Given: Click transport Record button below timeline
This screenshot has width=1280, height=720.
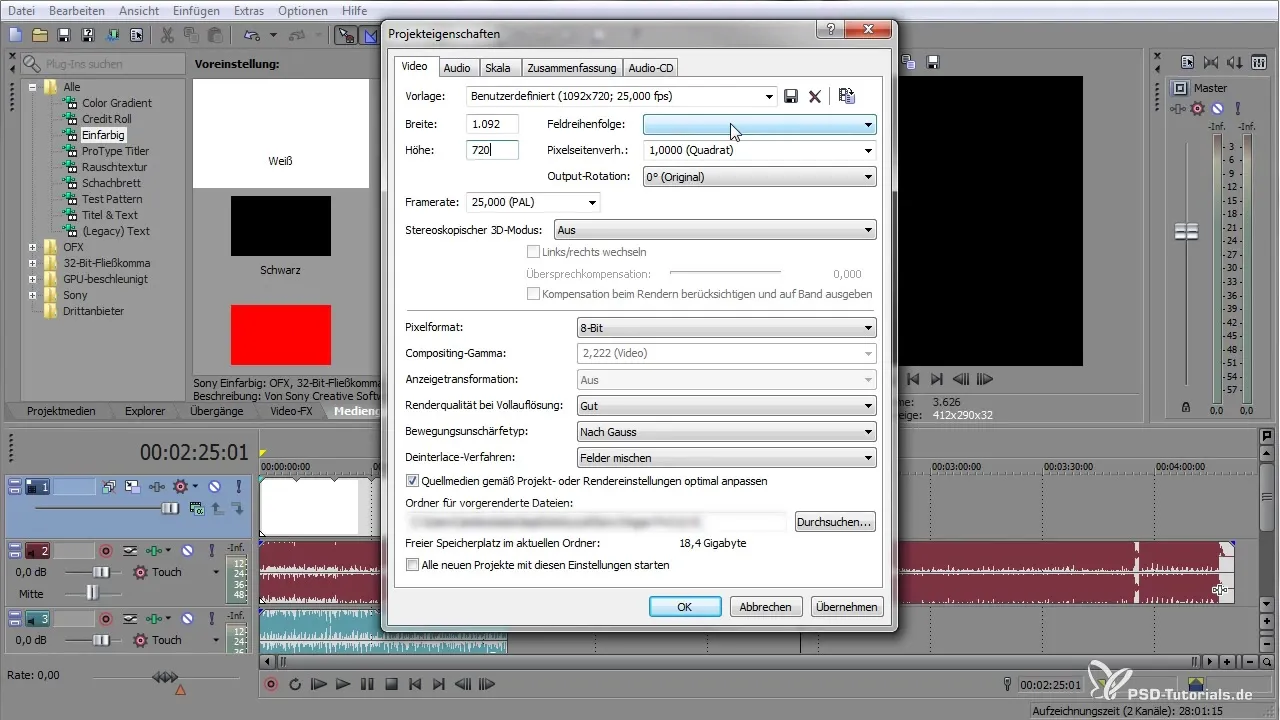Looking at the screenshot, I should pos(271,685).
